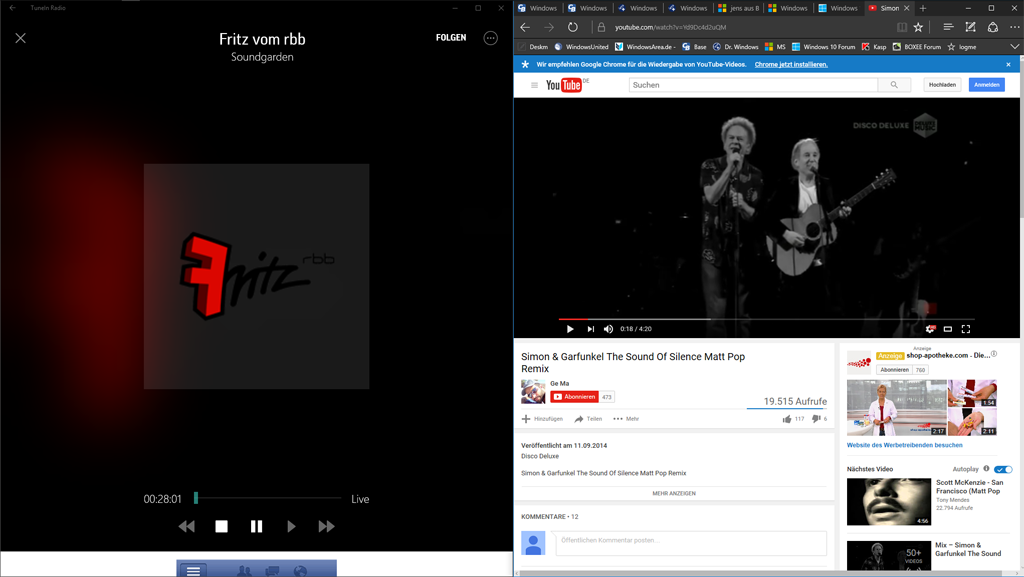Screen dimensions: 1024x577
Task: Click the Edge share icon
Action: click(x=993, y=27)
